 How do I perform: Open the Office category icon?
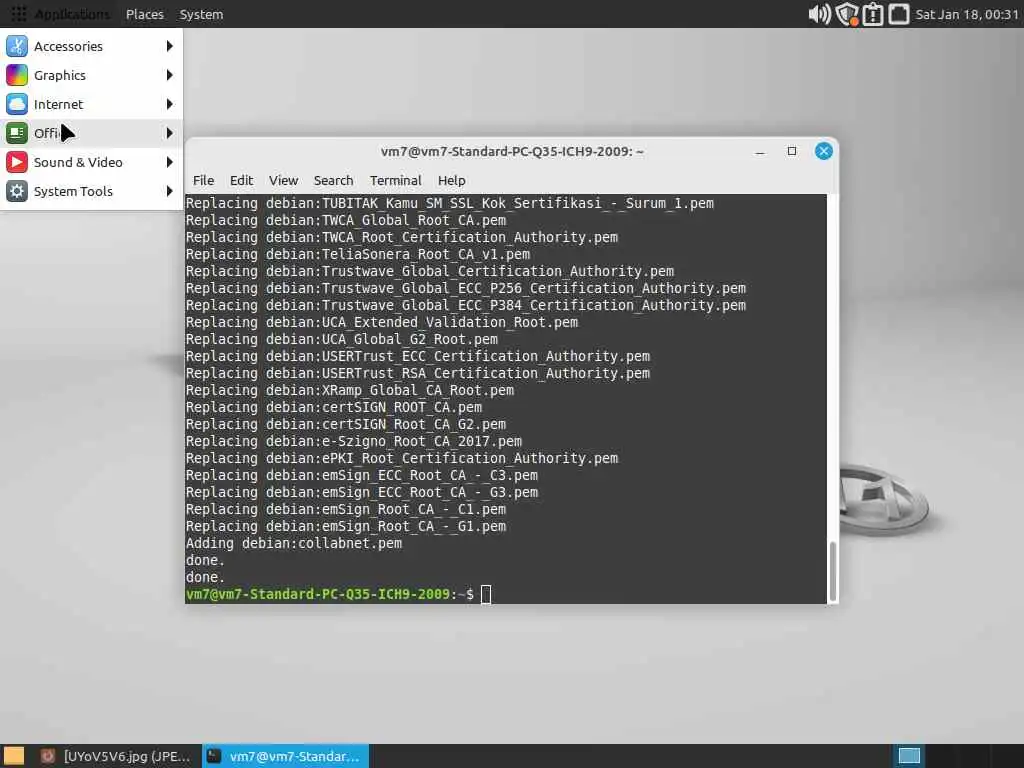coord(17,133)
